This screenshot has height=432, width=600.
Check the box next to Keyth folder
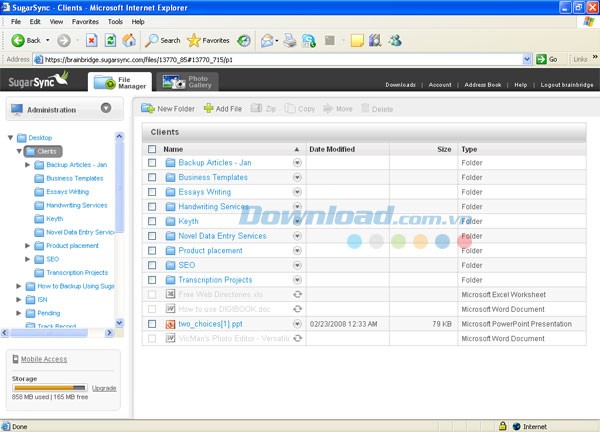pyautogui.click(x=152, y=221)
